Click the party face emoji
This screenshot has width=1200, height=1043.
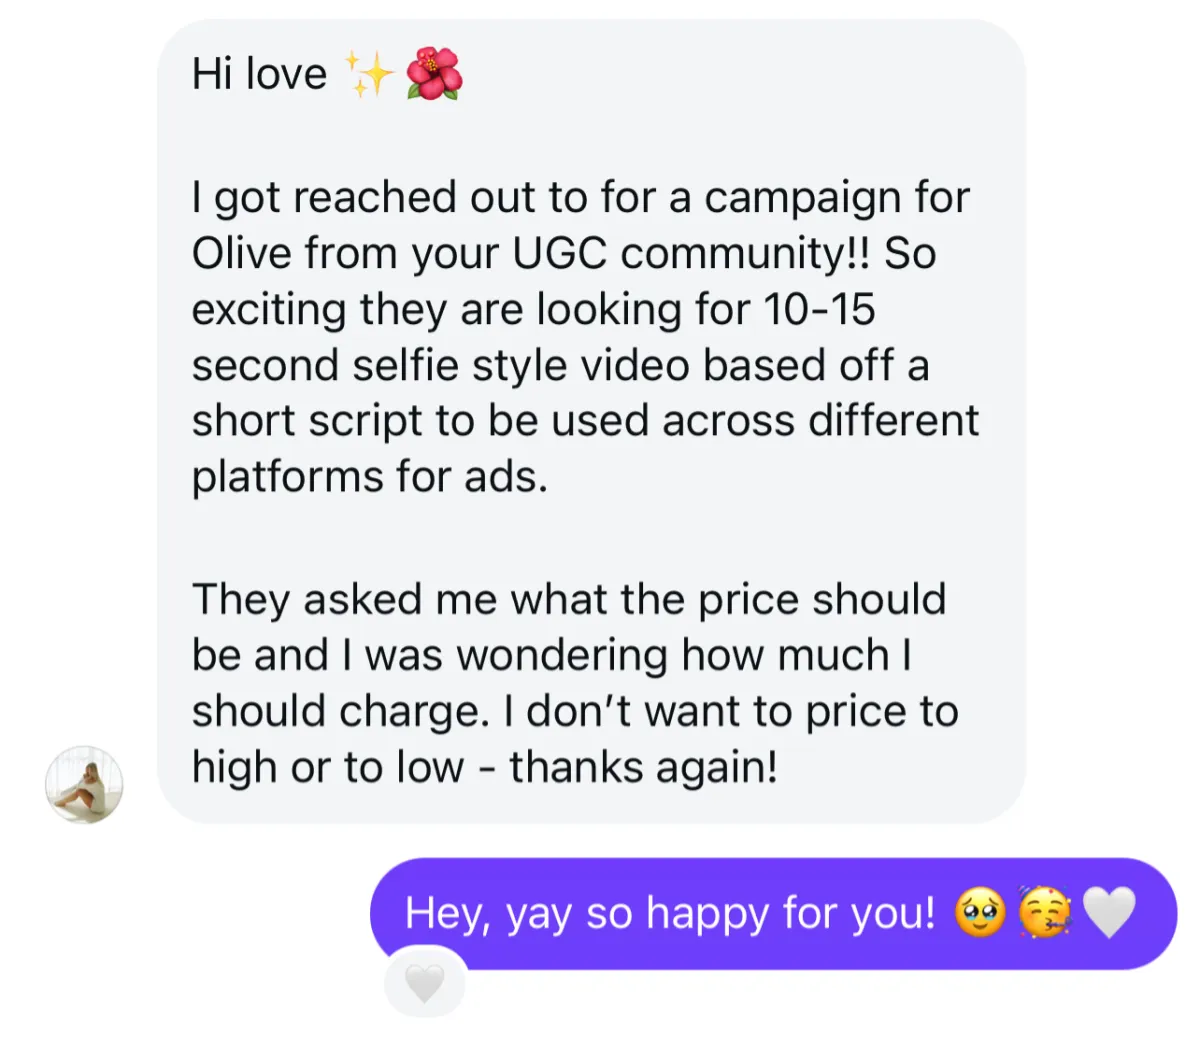pyautogui.click(x=1045, y=913)
